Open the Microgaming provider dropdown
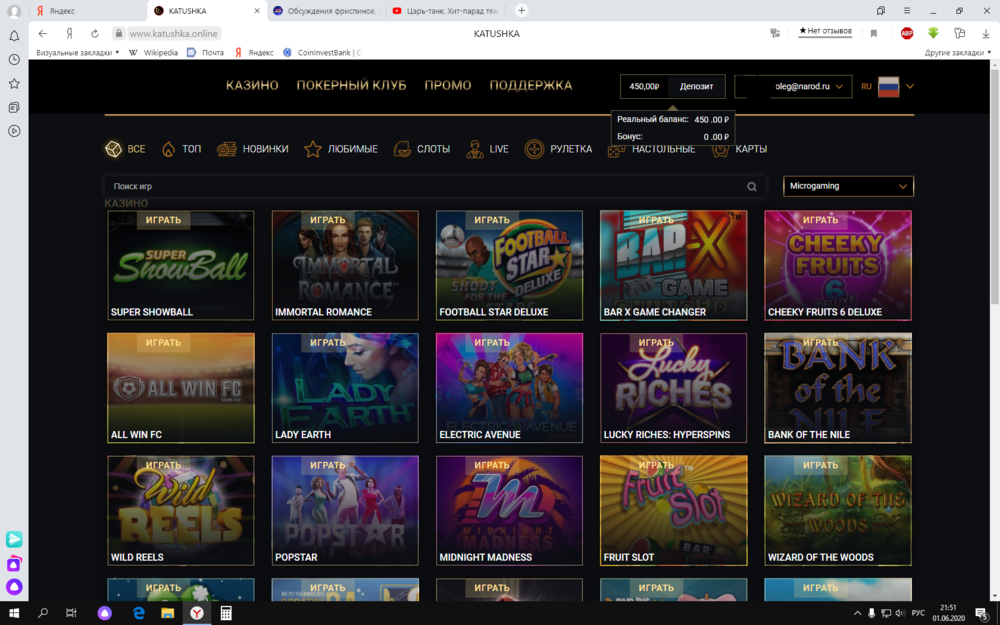 coord(848,186)
